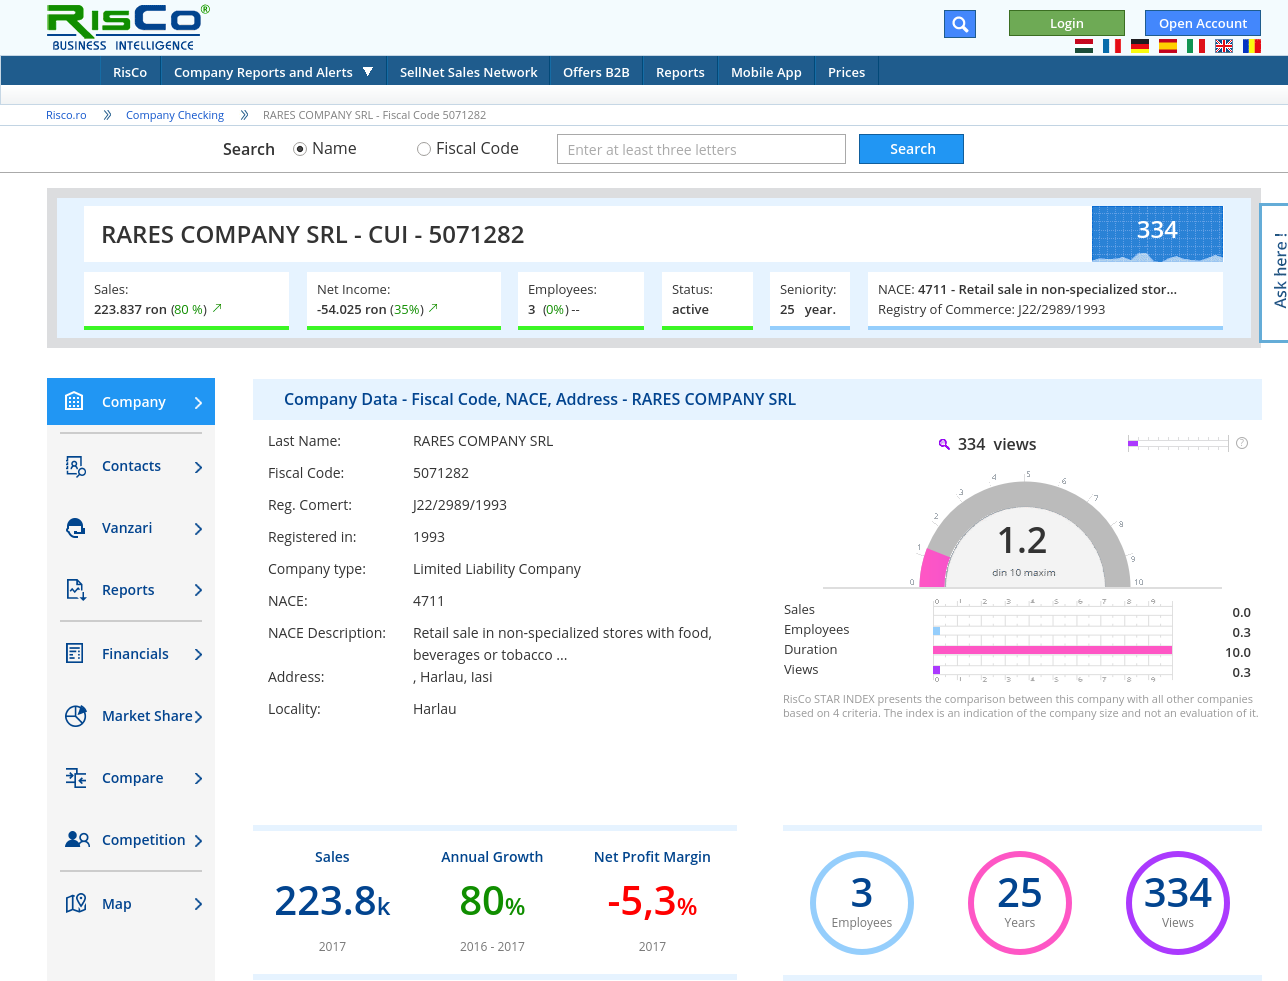Click the Open Account button

click(1203, 23)
